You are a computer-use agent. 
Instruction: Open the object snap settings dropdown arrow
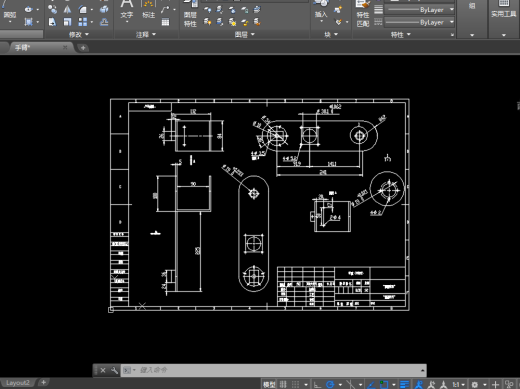coord(394,385)
